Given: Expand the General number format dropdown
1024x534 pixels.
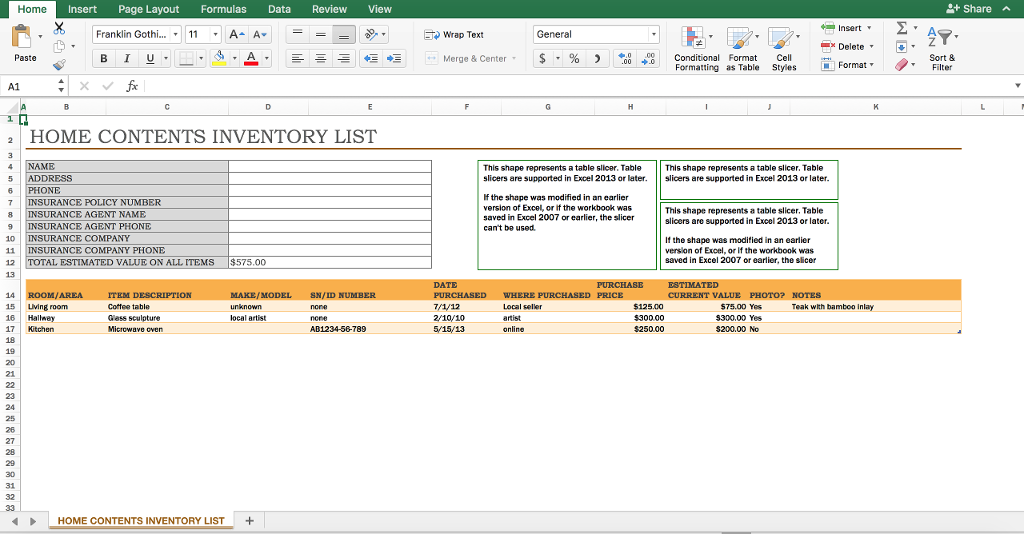Looking at the screenshot, I should tap(654, 34).
